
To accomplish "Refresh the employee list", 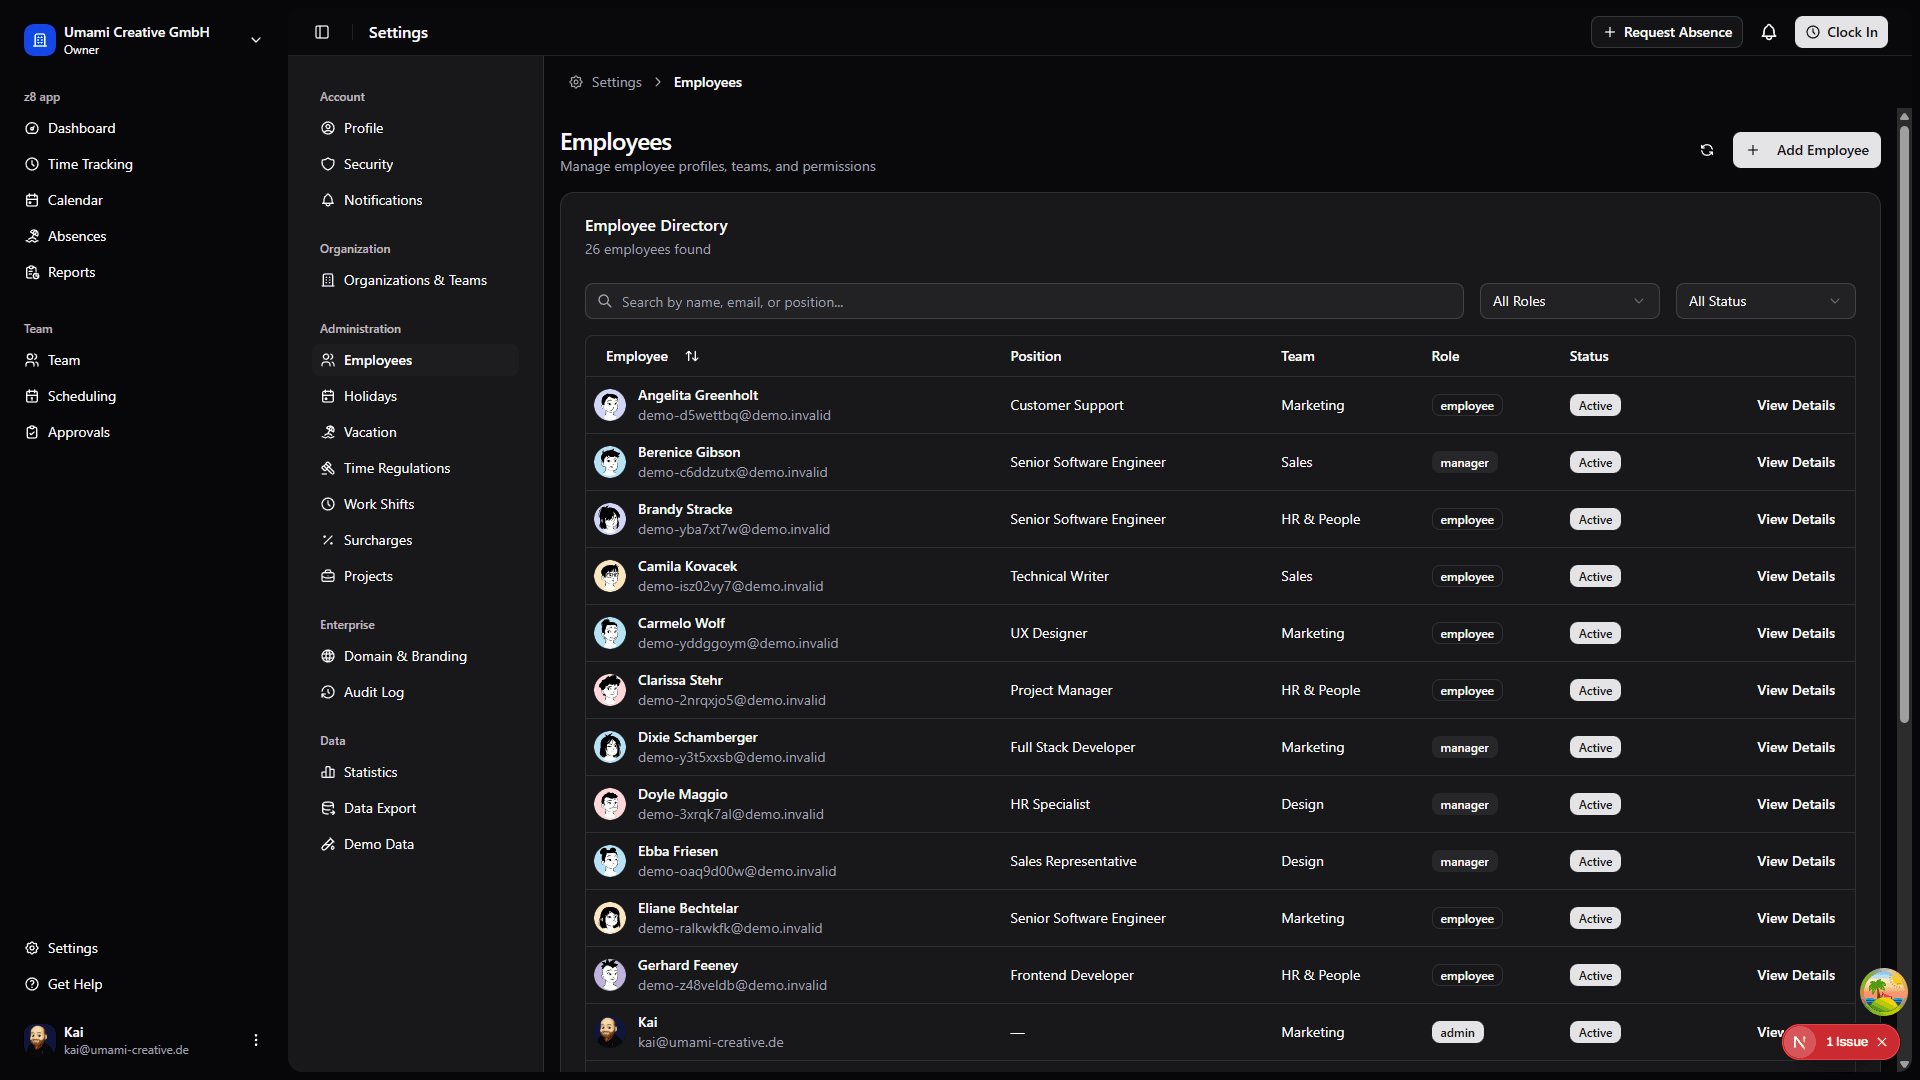I will pyautogui.click(x=1707, y=150).
